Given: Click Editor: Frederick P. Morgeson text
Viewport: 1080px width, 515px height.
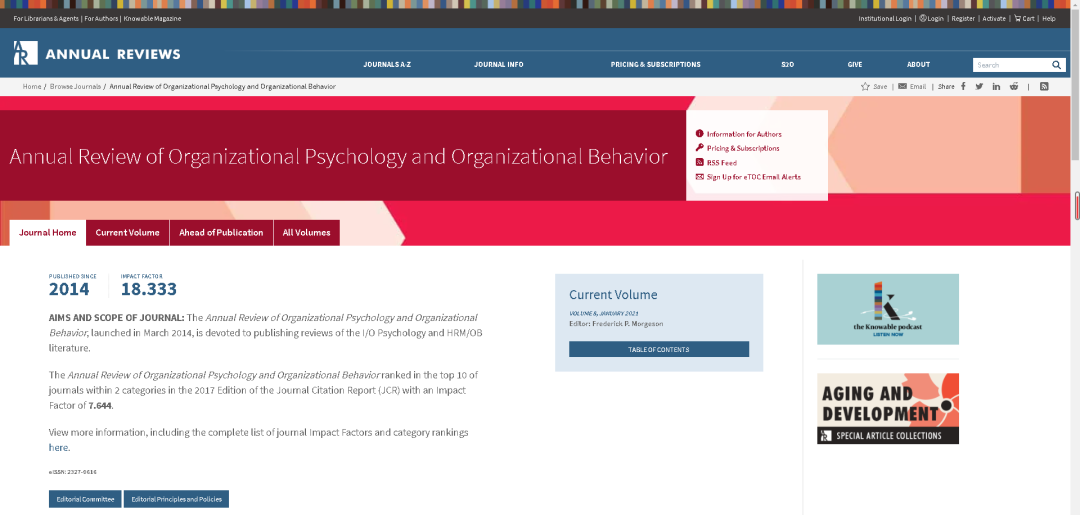Looking at the screenshot, I should coord(616,324).
